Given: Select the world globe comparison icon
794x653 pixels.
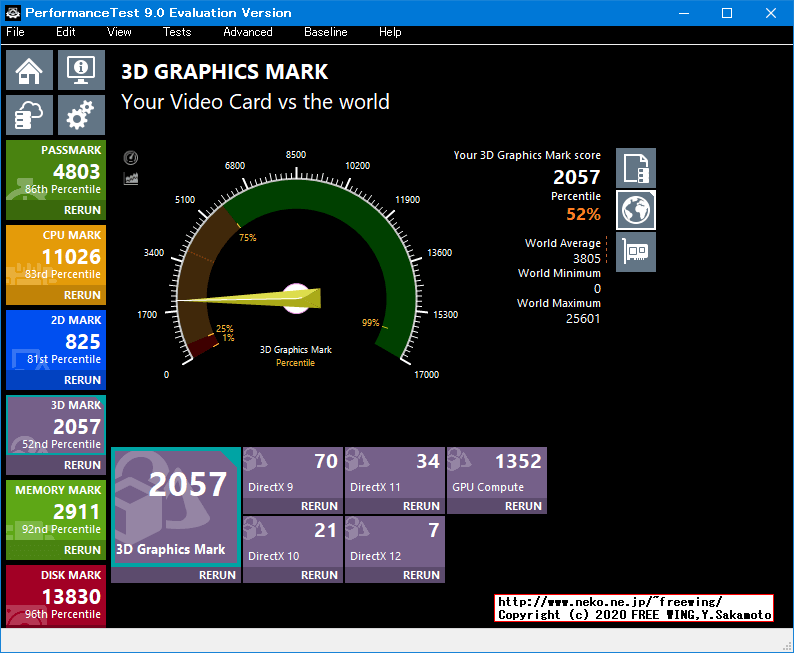Looking at the screenshot, I should pyautogui.click(x=636, y=210).
